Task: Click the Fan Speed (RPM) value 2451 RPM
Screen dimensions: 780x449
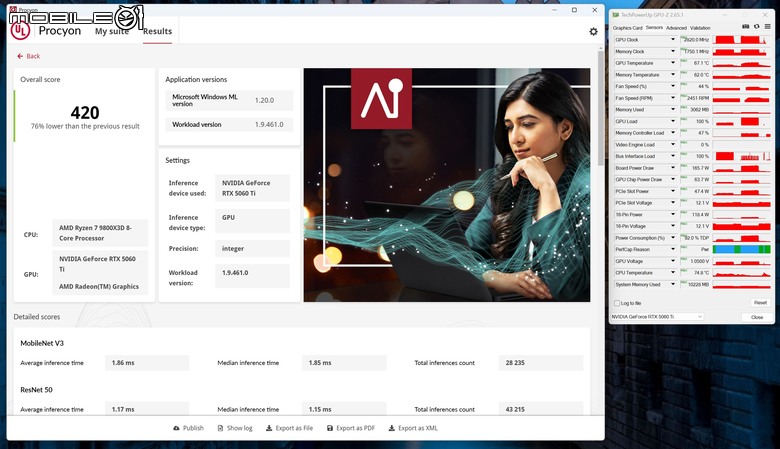Action: [x=697, y=98]
